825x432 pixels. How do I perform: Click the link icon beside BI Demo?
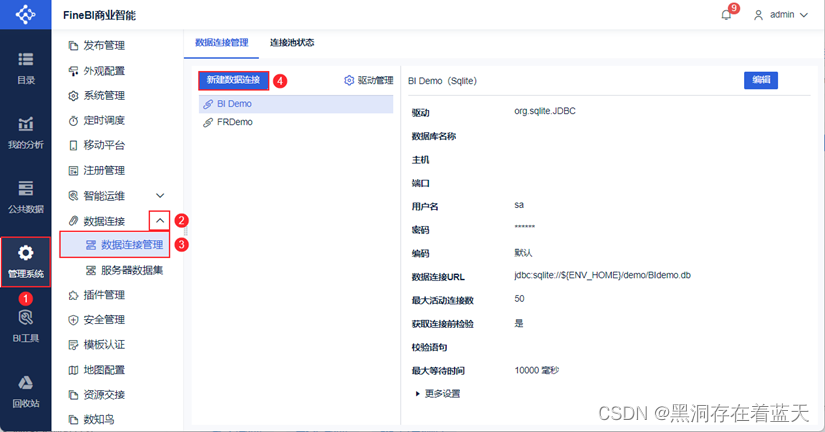click(208, 104)
